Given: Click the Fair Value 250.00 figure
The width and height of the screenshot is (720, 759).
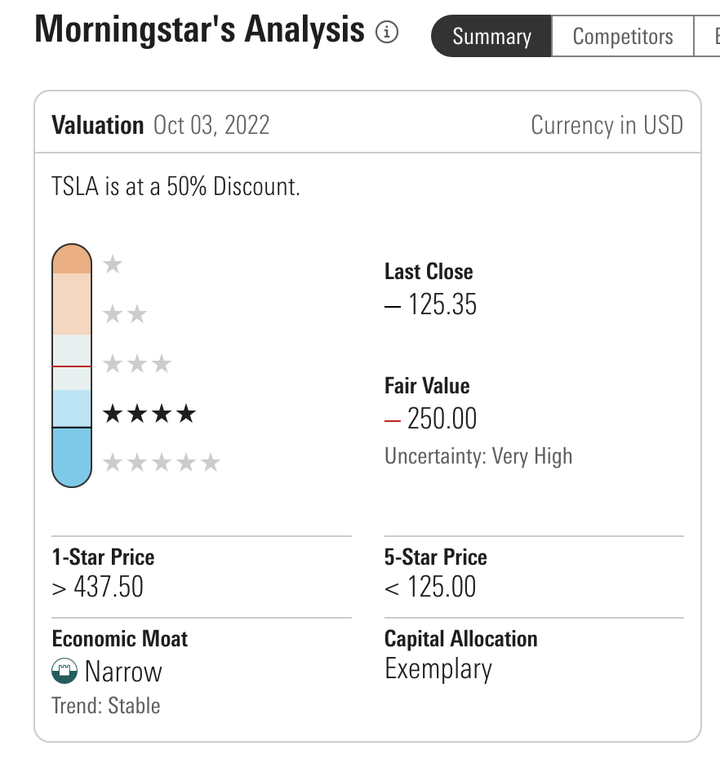Looking at the screenshot, I should click(x=442, y=419).
